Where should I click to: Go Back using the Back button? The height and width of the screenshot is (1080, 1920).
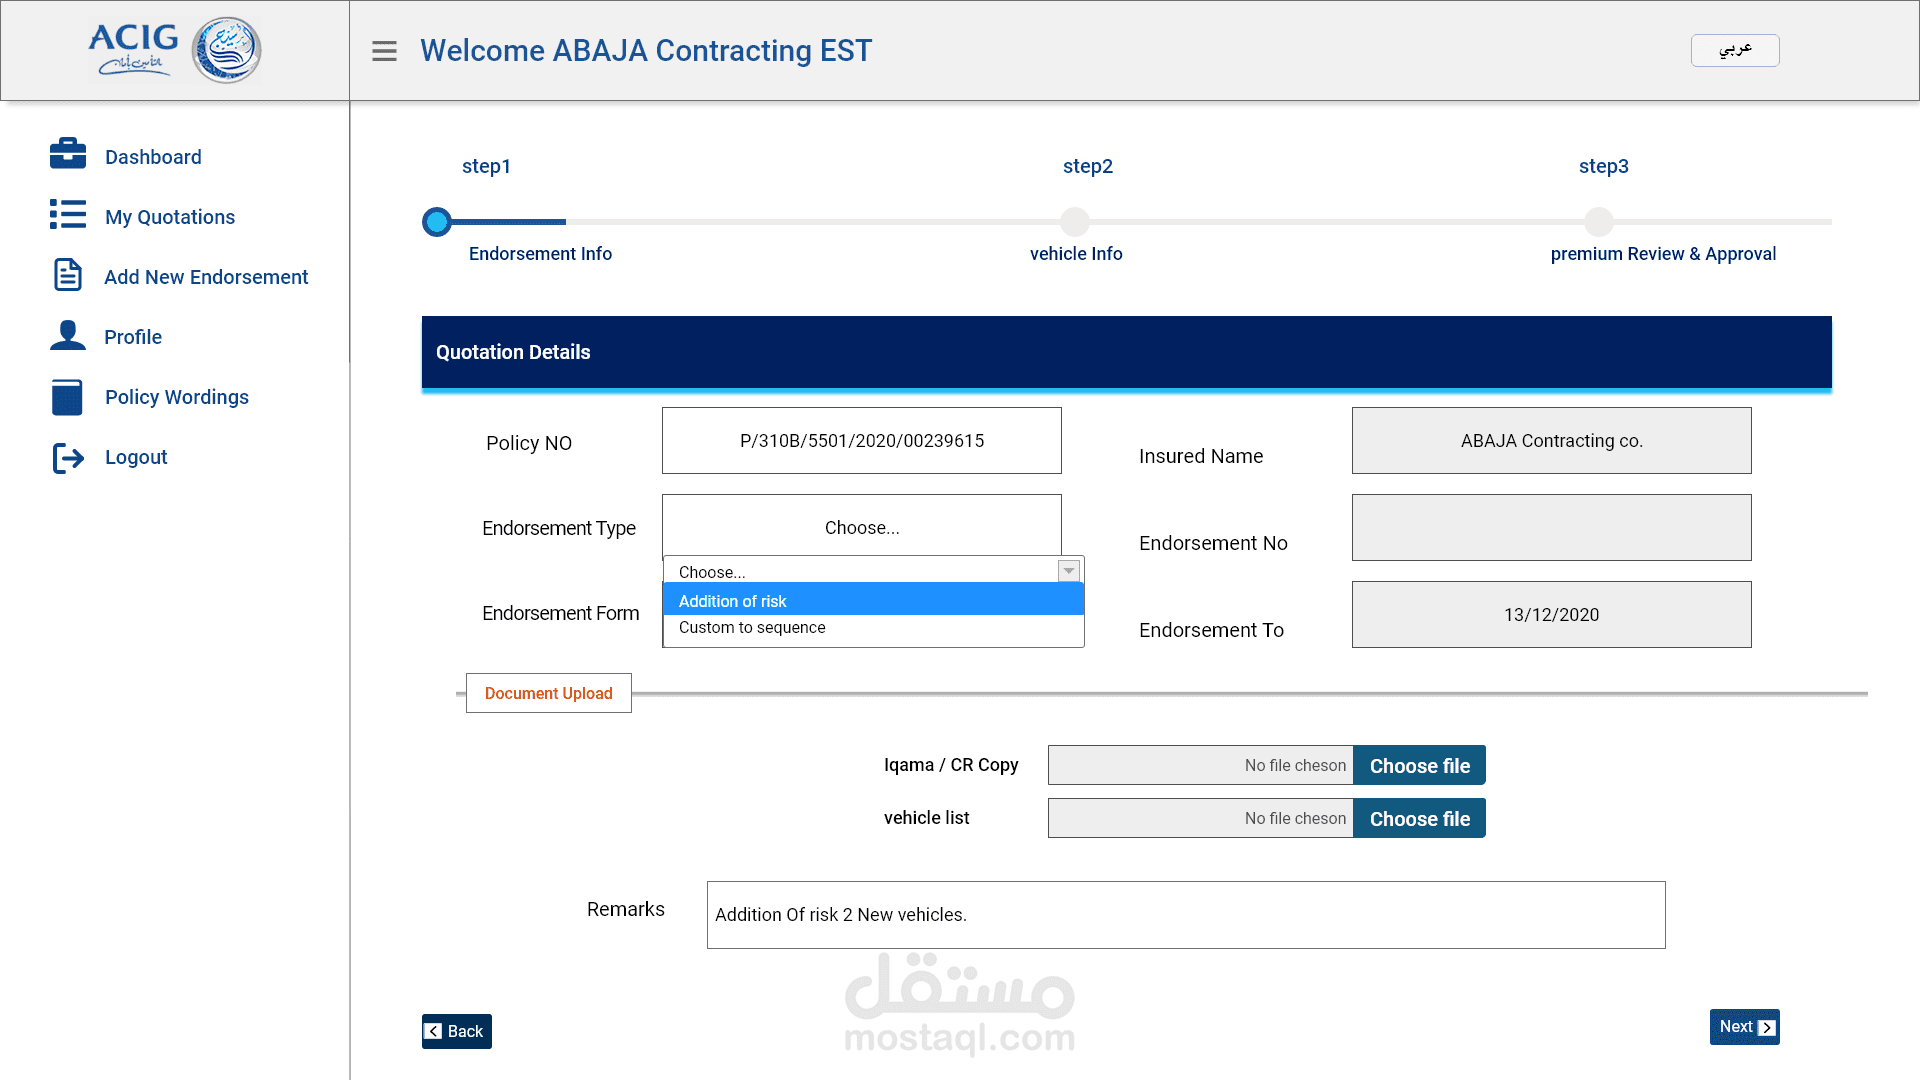(456, 1031)
